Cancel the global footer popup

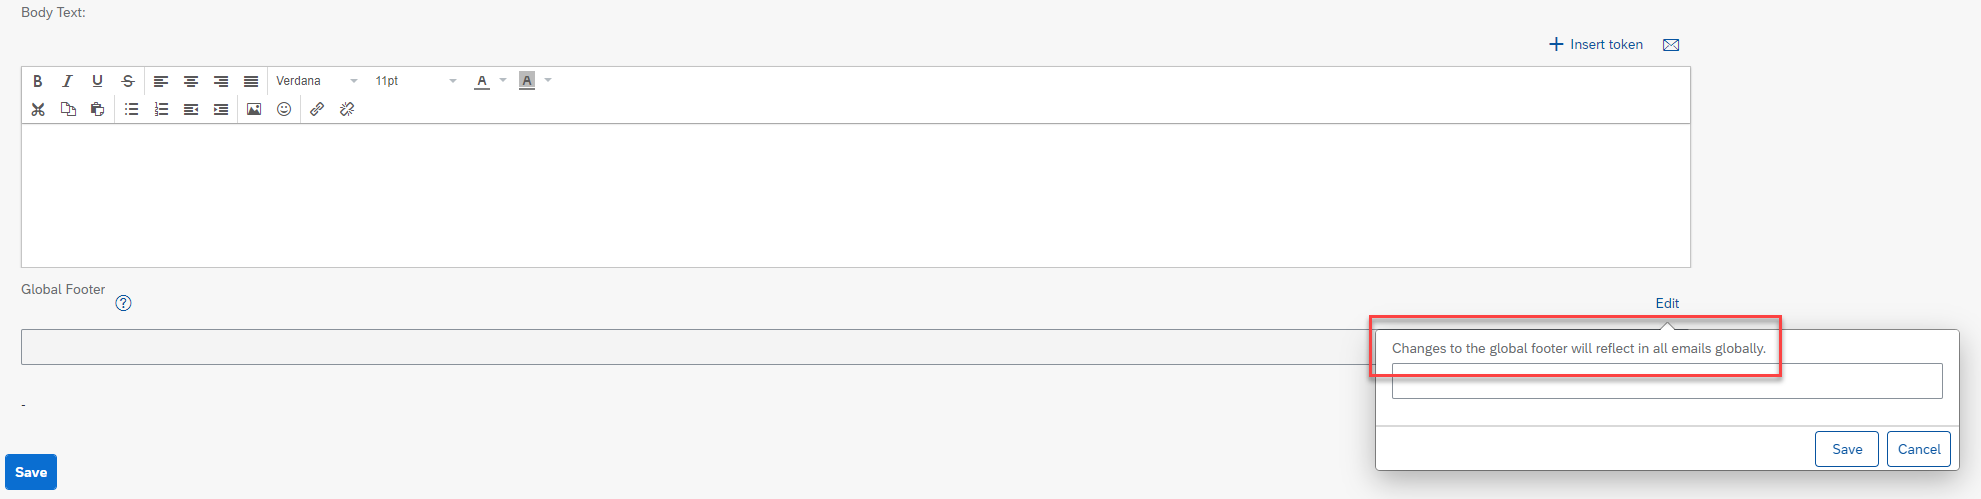click(1919, 449)
